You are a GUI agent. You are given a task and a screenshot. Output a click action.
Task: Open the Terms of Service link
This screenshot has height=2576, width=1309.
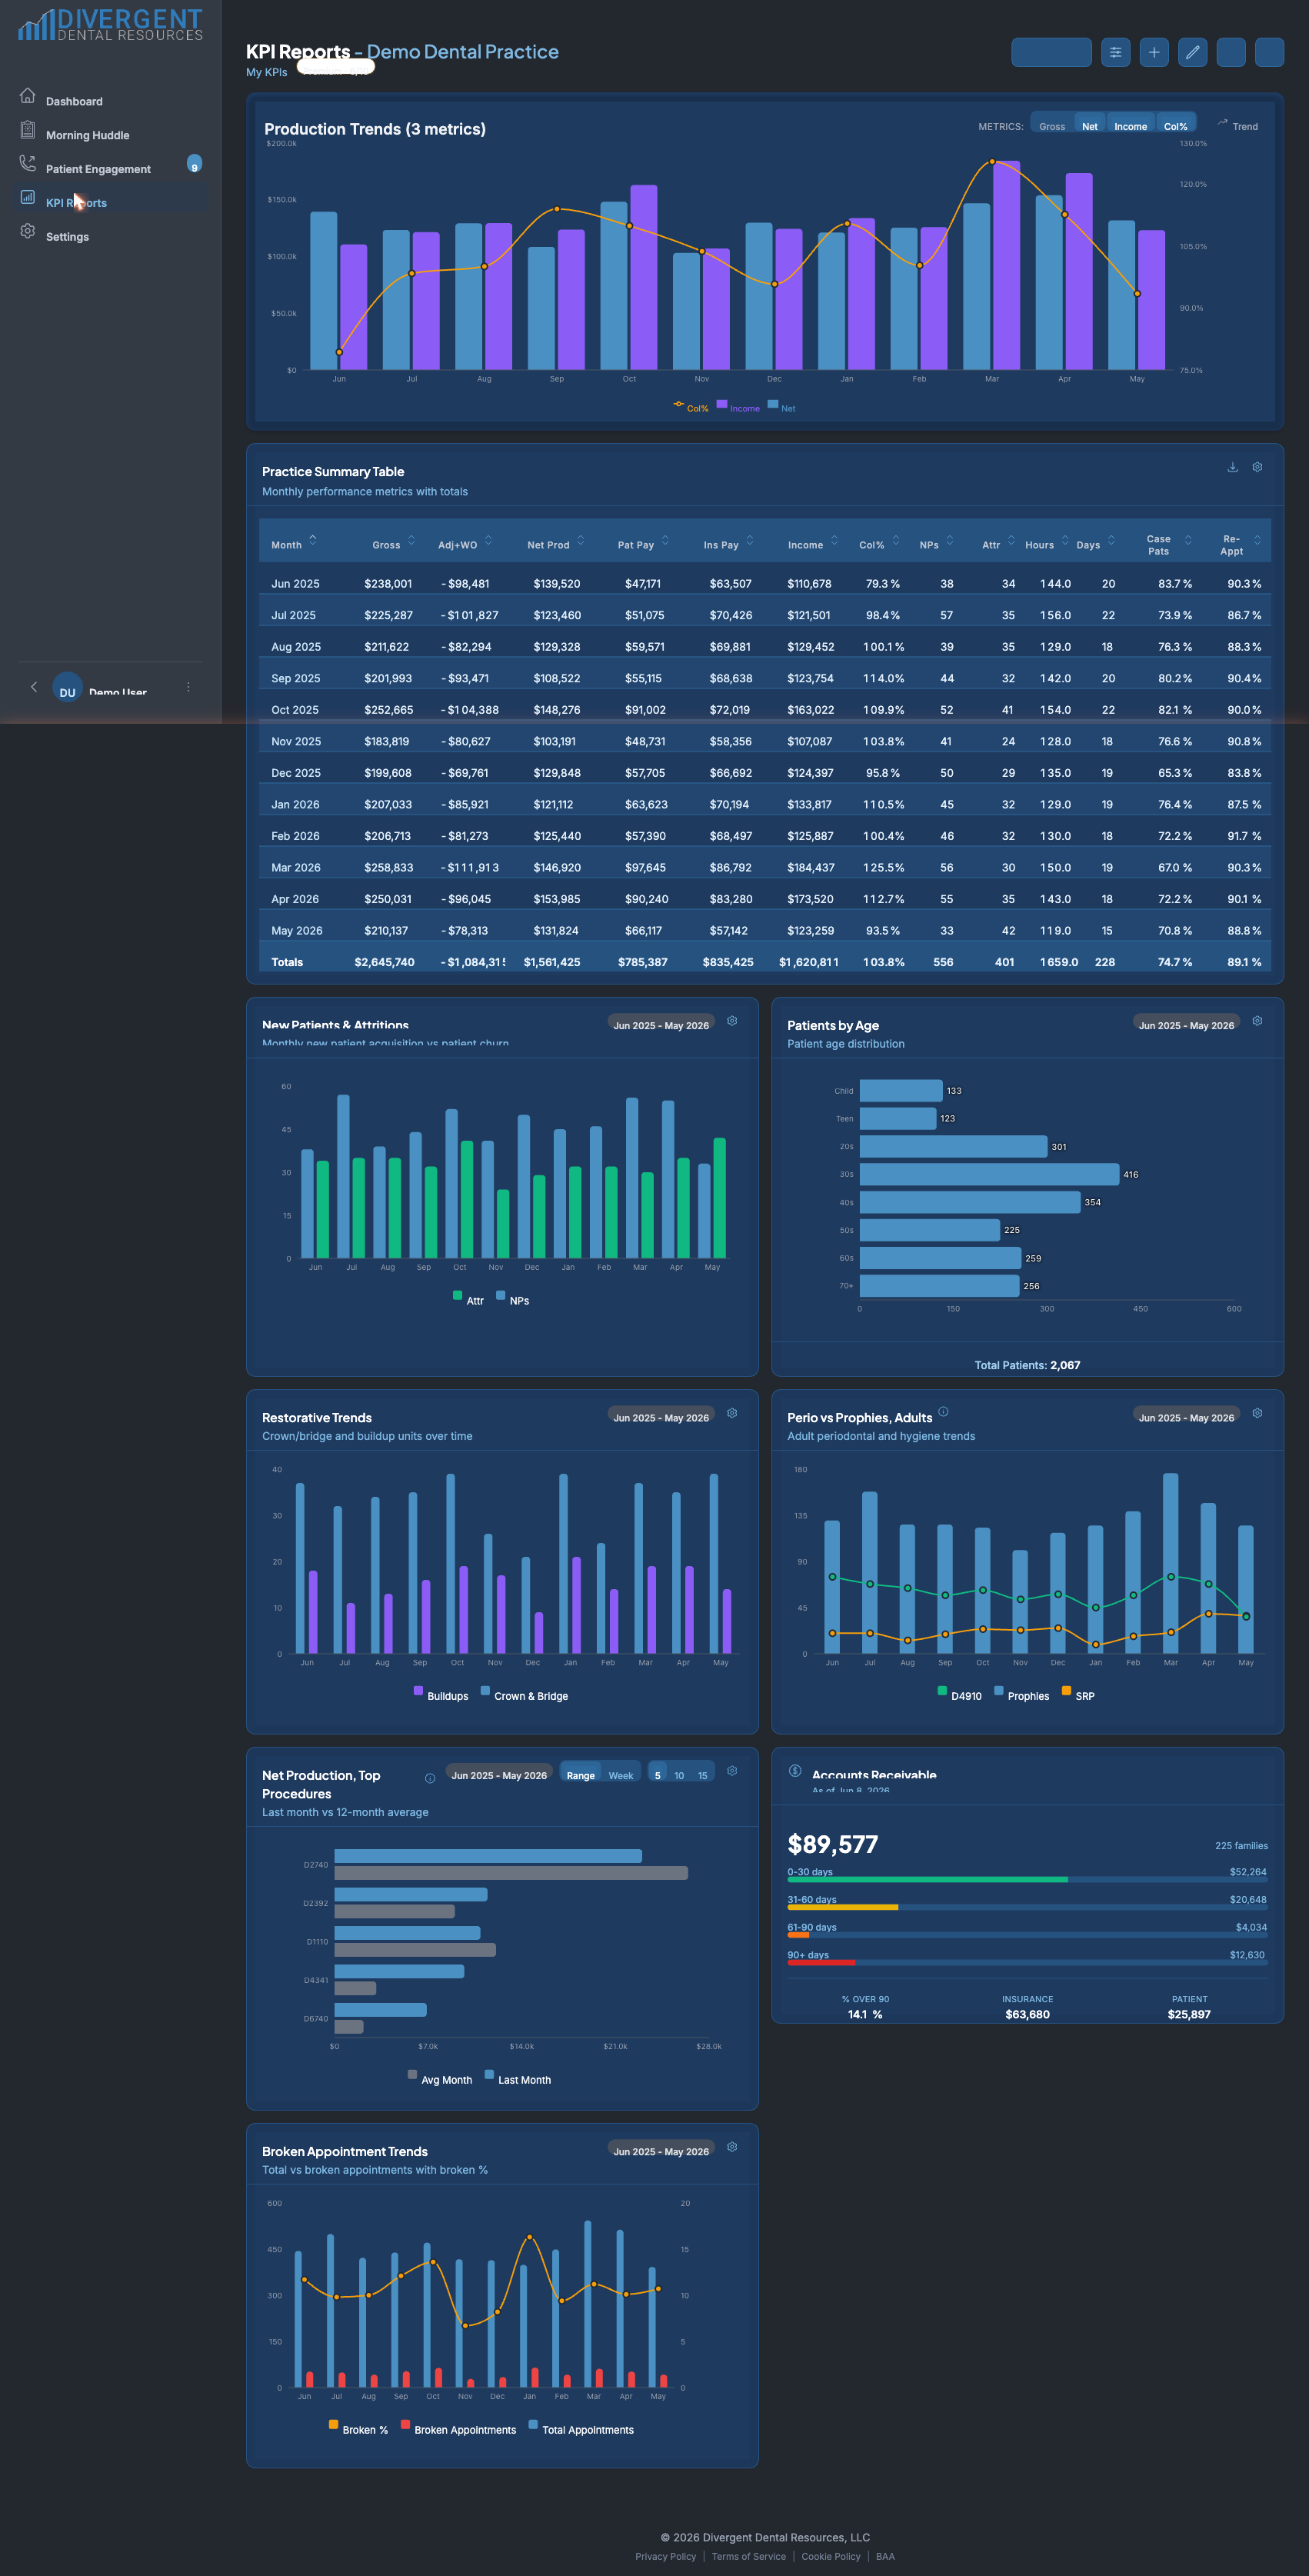tap(748, 2556)
